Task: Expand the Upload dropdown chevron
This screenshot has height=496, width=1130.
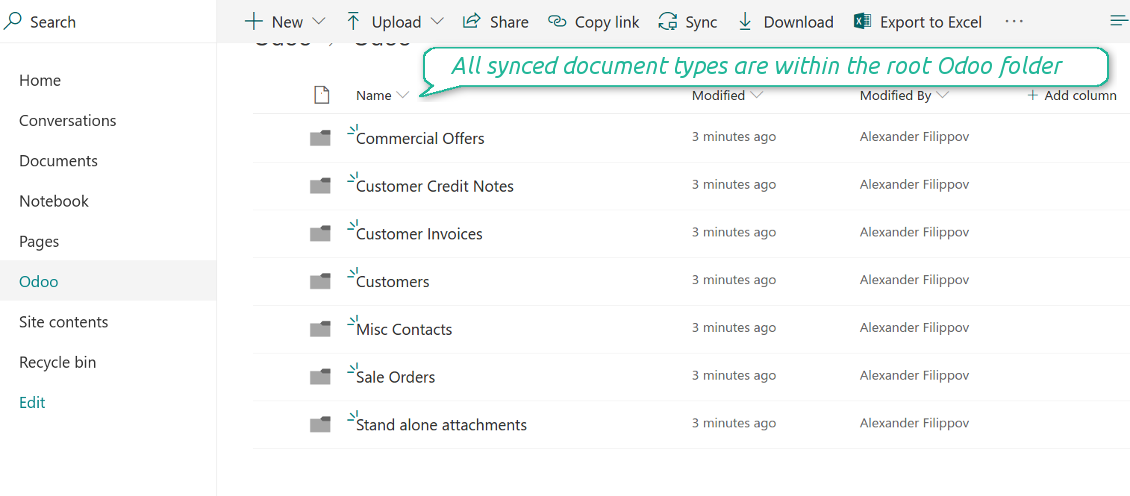Action: tap(437, 22)
